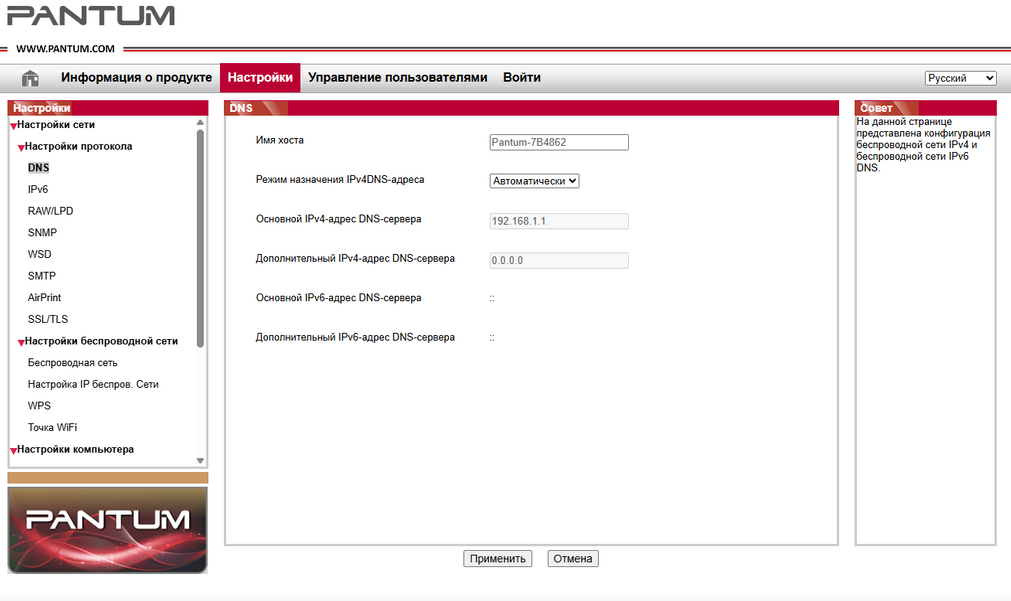1011x601 pixels.
Task: Open SSL/TLS settings in sidebar
Action: (x=48, y=319)
